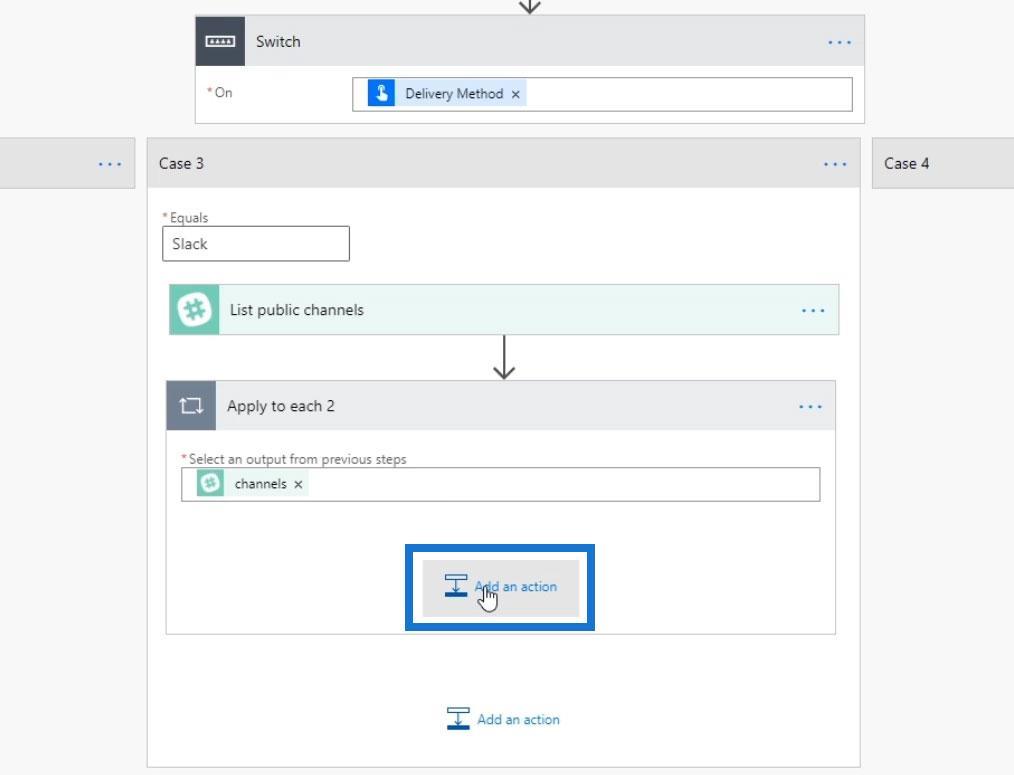Click the Apply to each 2 loop icon
The height and width of the screenshot is (775, 1014).
191,406
